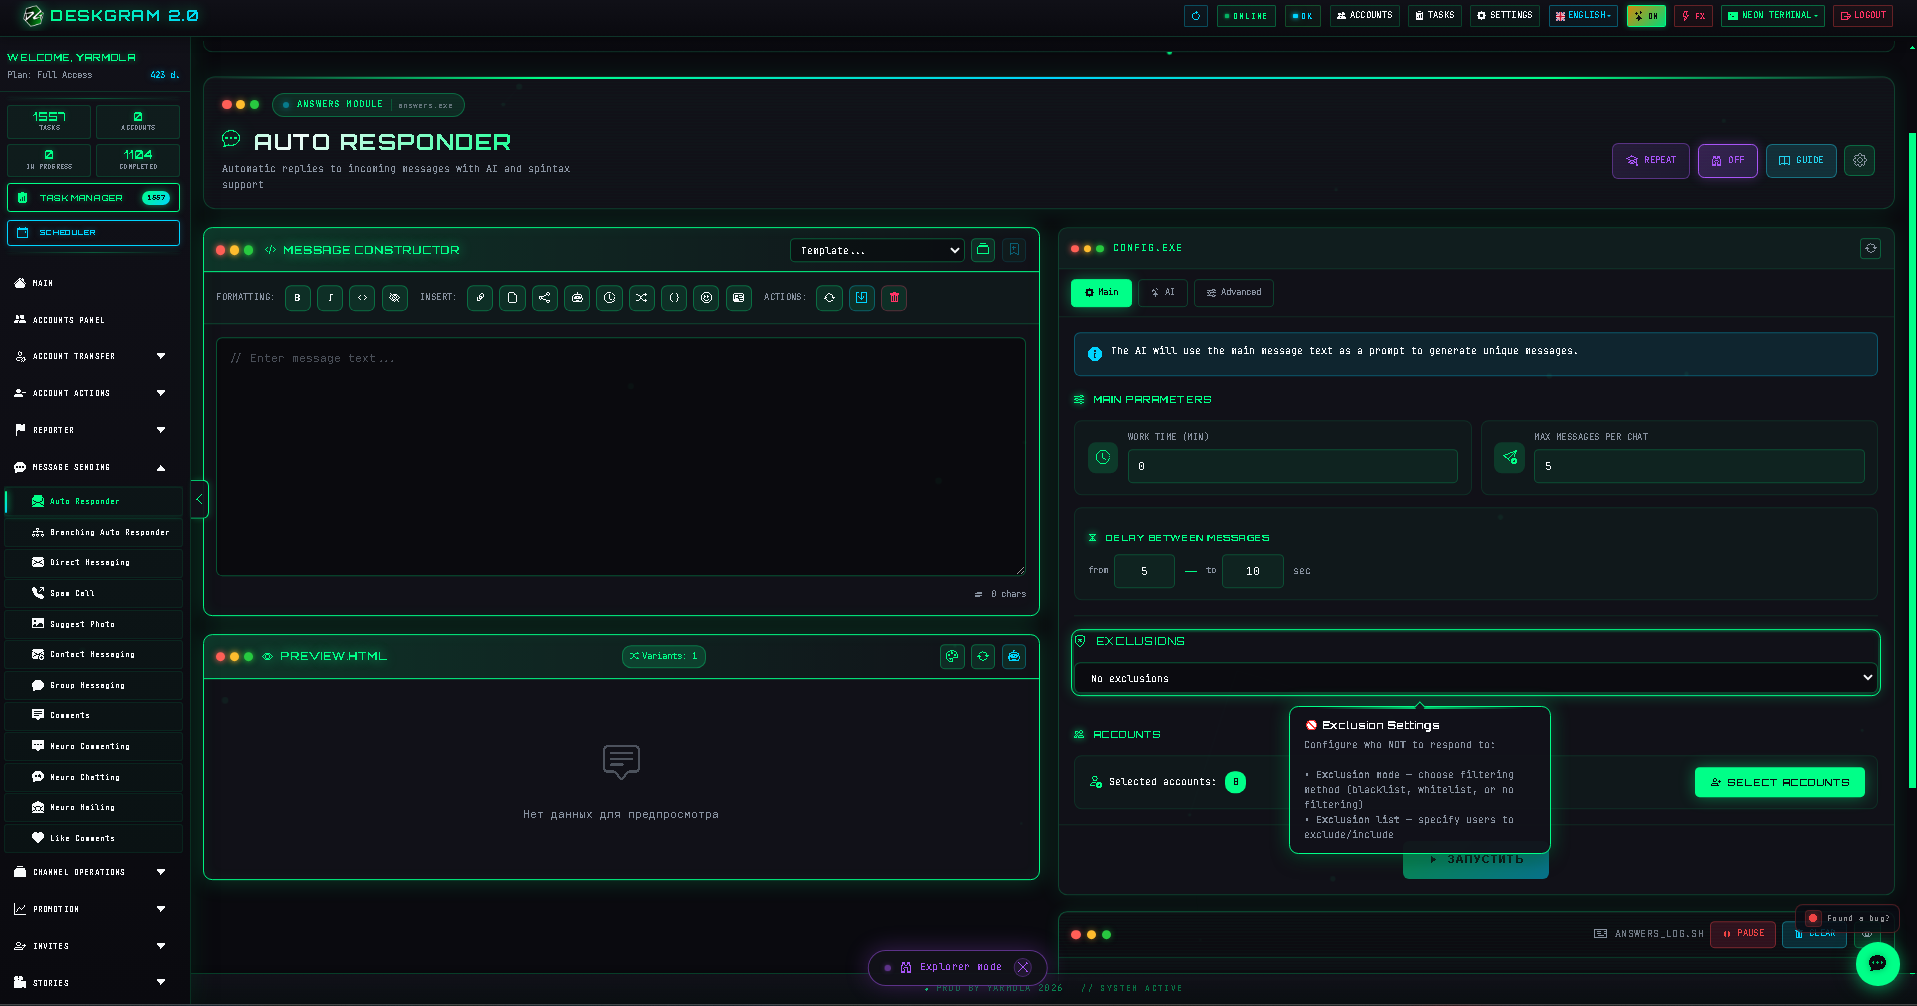Open template storage icon beside Template dropdown
This screenshot has width=1917, height=1006.
pos(983,250)
